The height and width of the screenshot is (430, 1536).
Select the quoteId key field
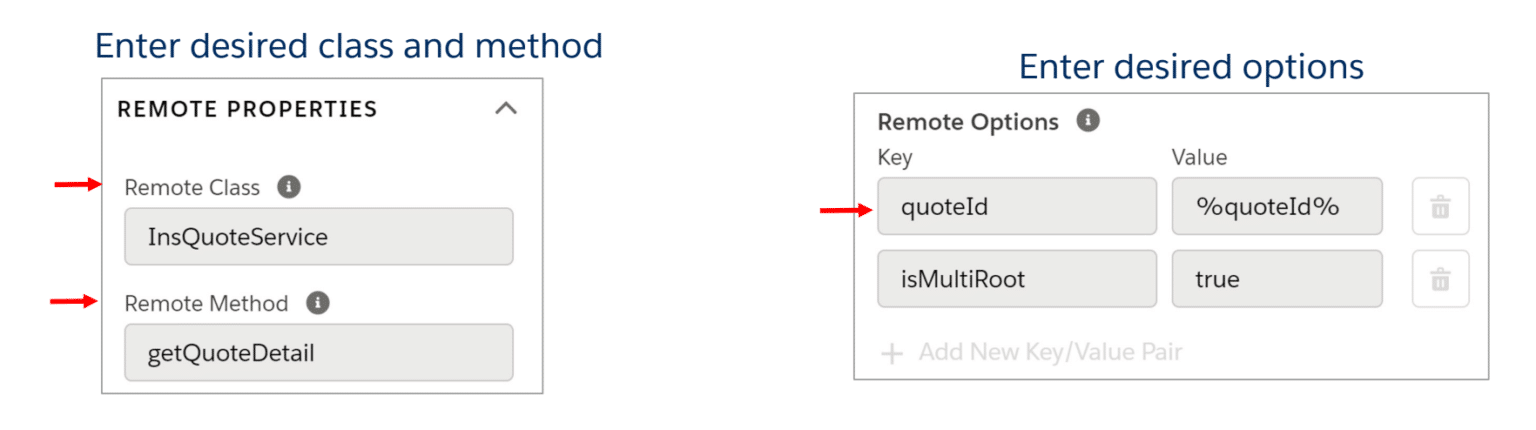coord(1016,207)
